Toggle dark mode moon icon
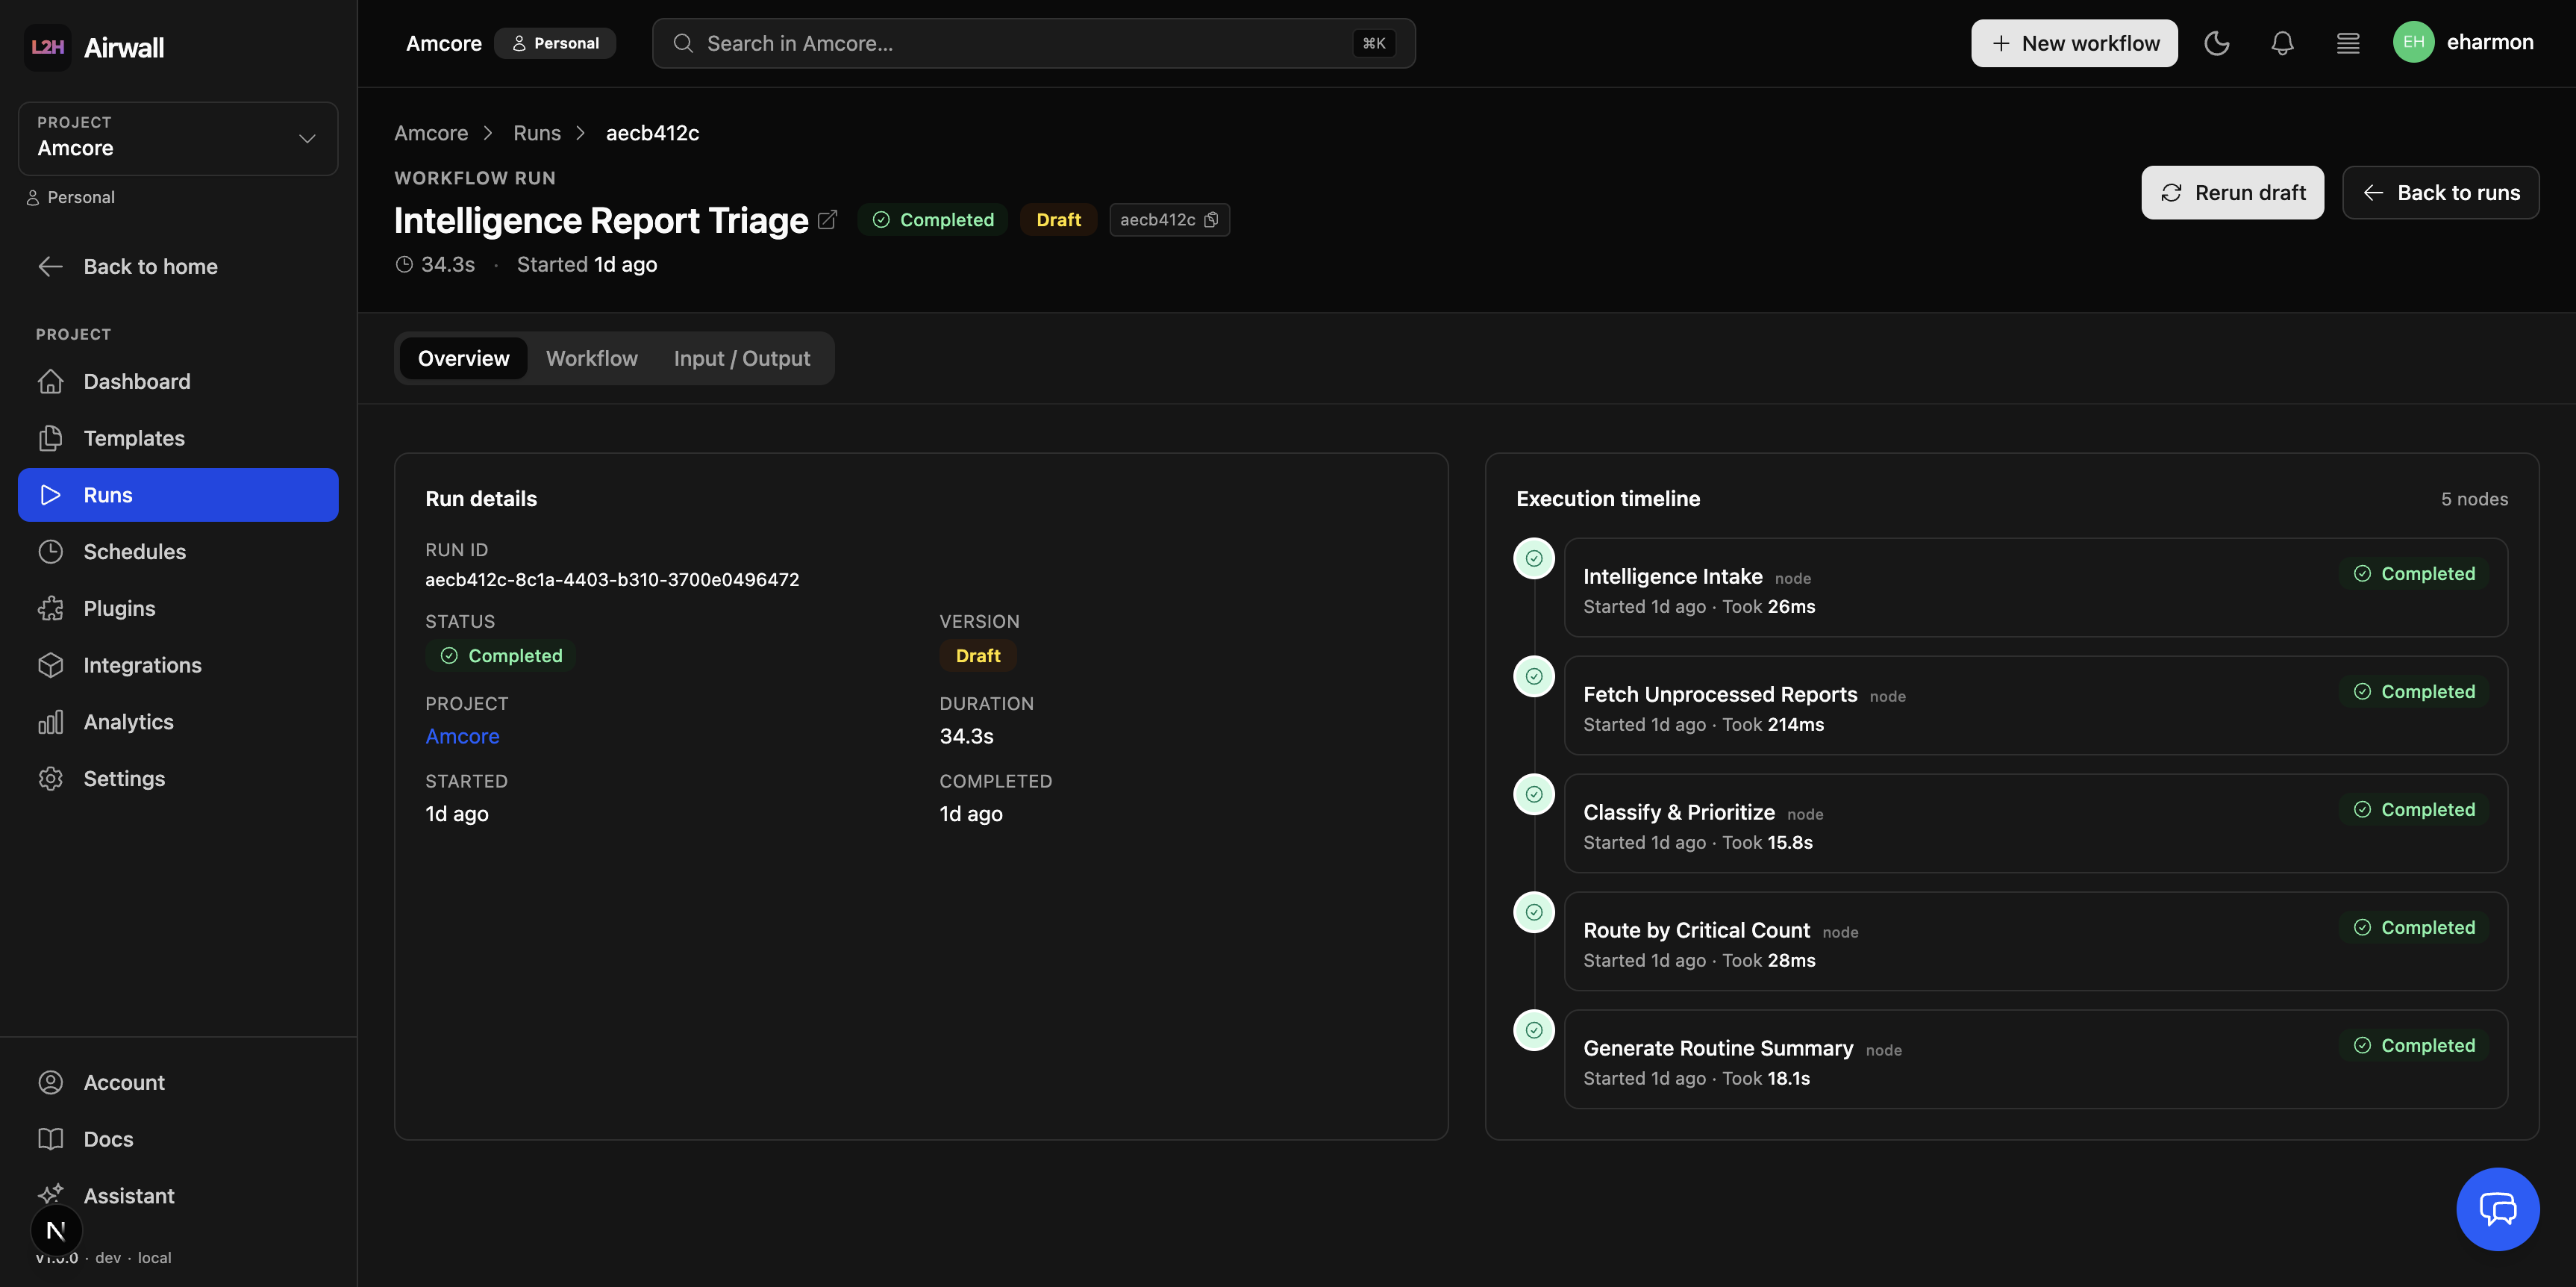This screenshot has height=1287, width=2576. click(x=2217, y=43)
